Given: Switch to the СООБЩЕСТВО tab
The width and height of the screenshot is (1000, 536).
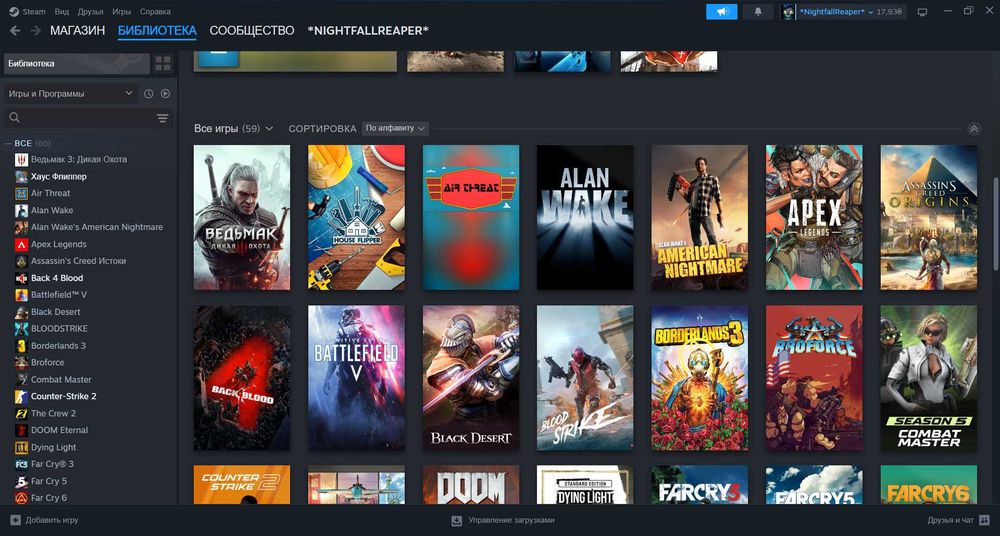Looking at the screenshot, I should click(x=252, y=31).
